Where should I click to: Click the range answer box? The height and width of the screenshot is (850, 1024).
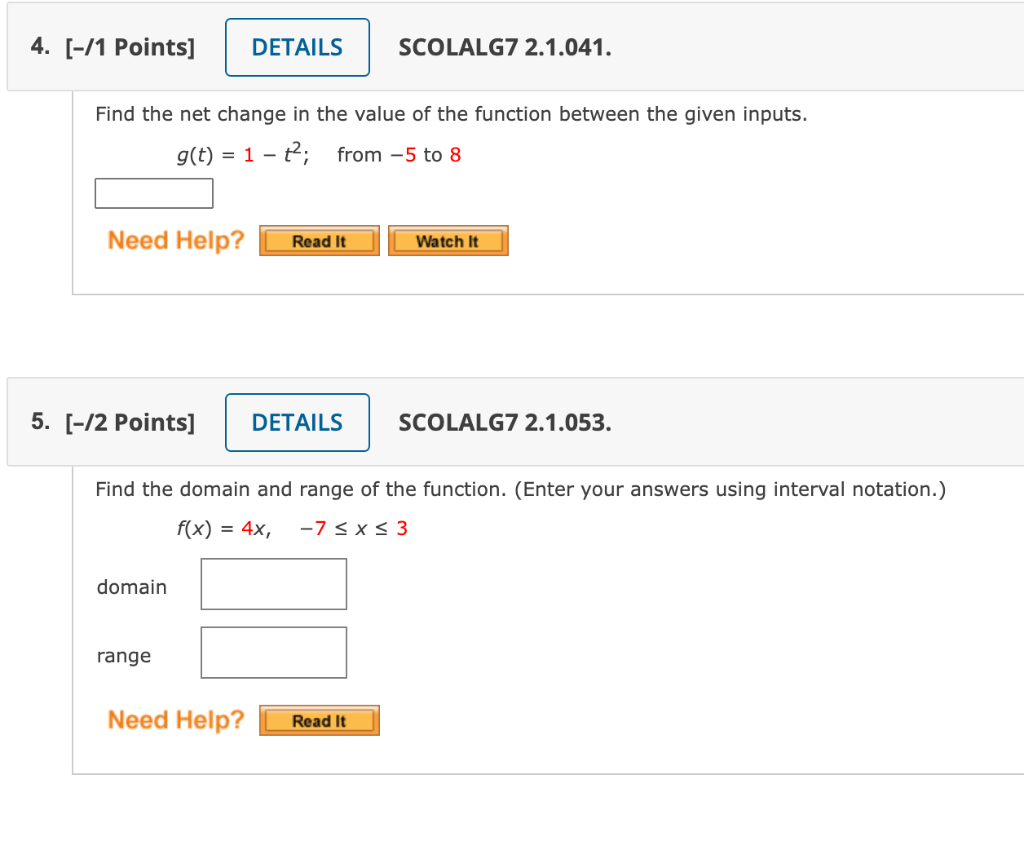[x=273, y=651]
